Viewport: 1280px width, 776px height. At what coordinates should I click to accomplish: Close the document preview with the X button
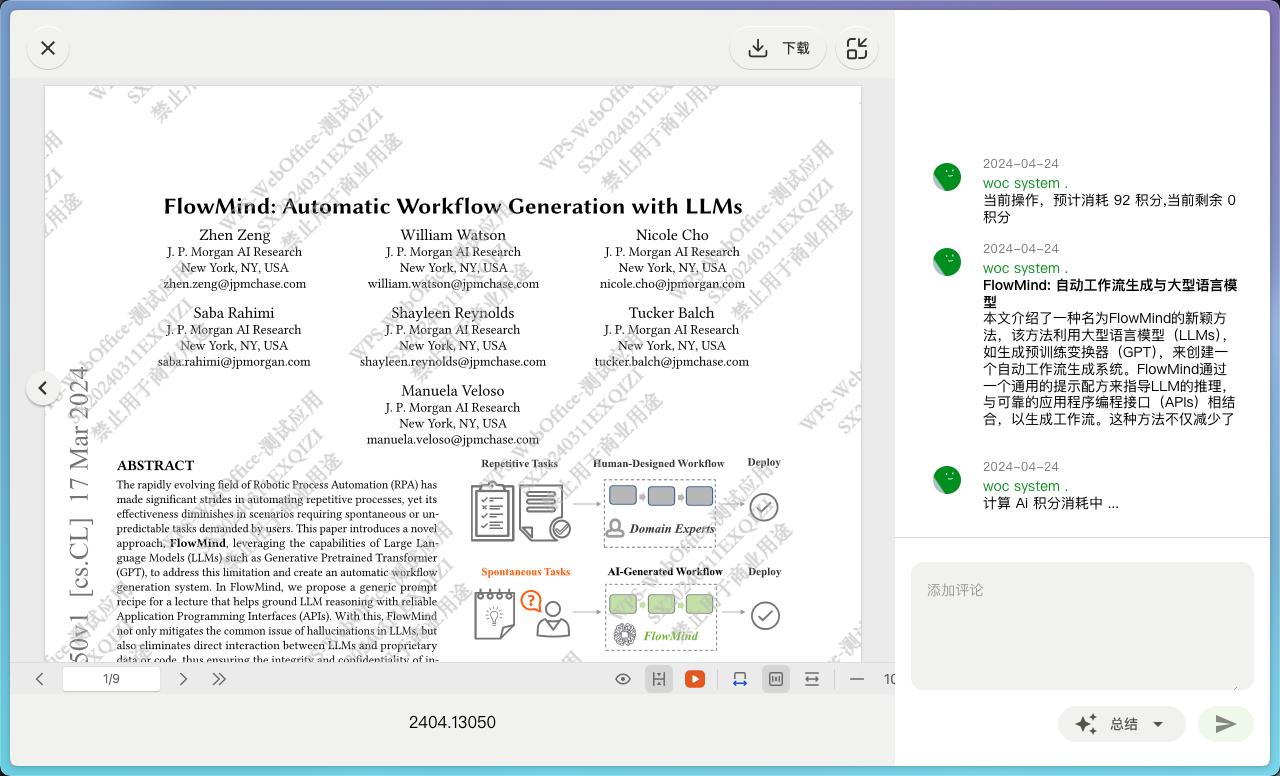(x=48, y=48)
